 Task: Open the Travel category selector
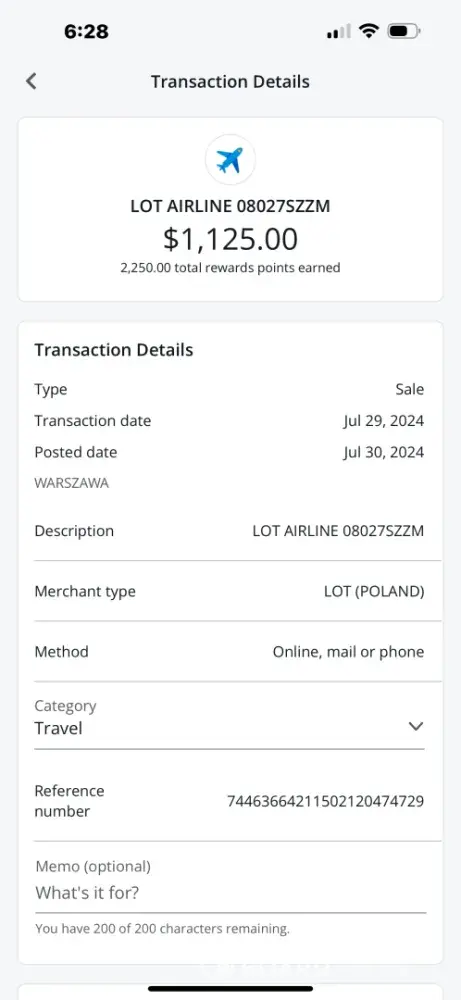229,717
